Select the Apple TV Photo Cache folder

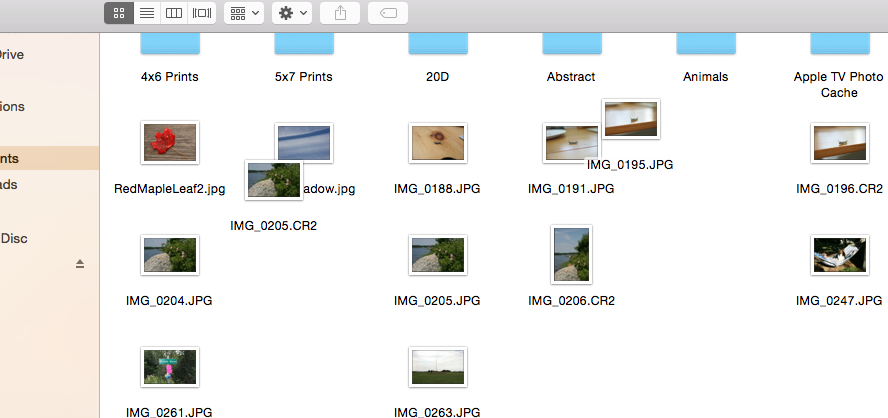[x=840, y=44]
